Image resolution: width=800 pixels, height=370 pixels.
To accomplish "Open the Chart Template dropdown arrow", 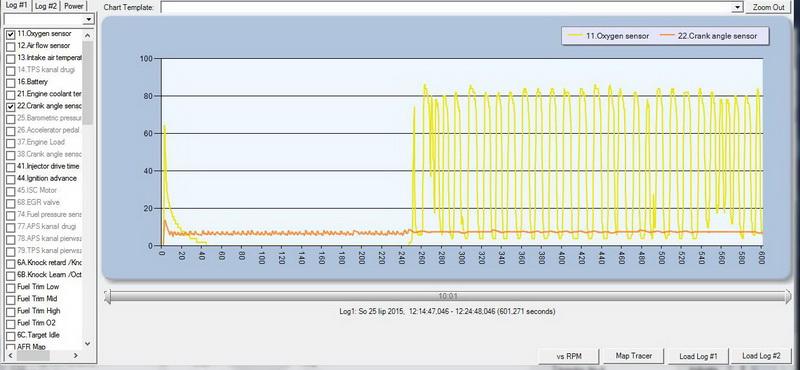I will point(737,8).
